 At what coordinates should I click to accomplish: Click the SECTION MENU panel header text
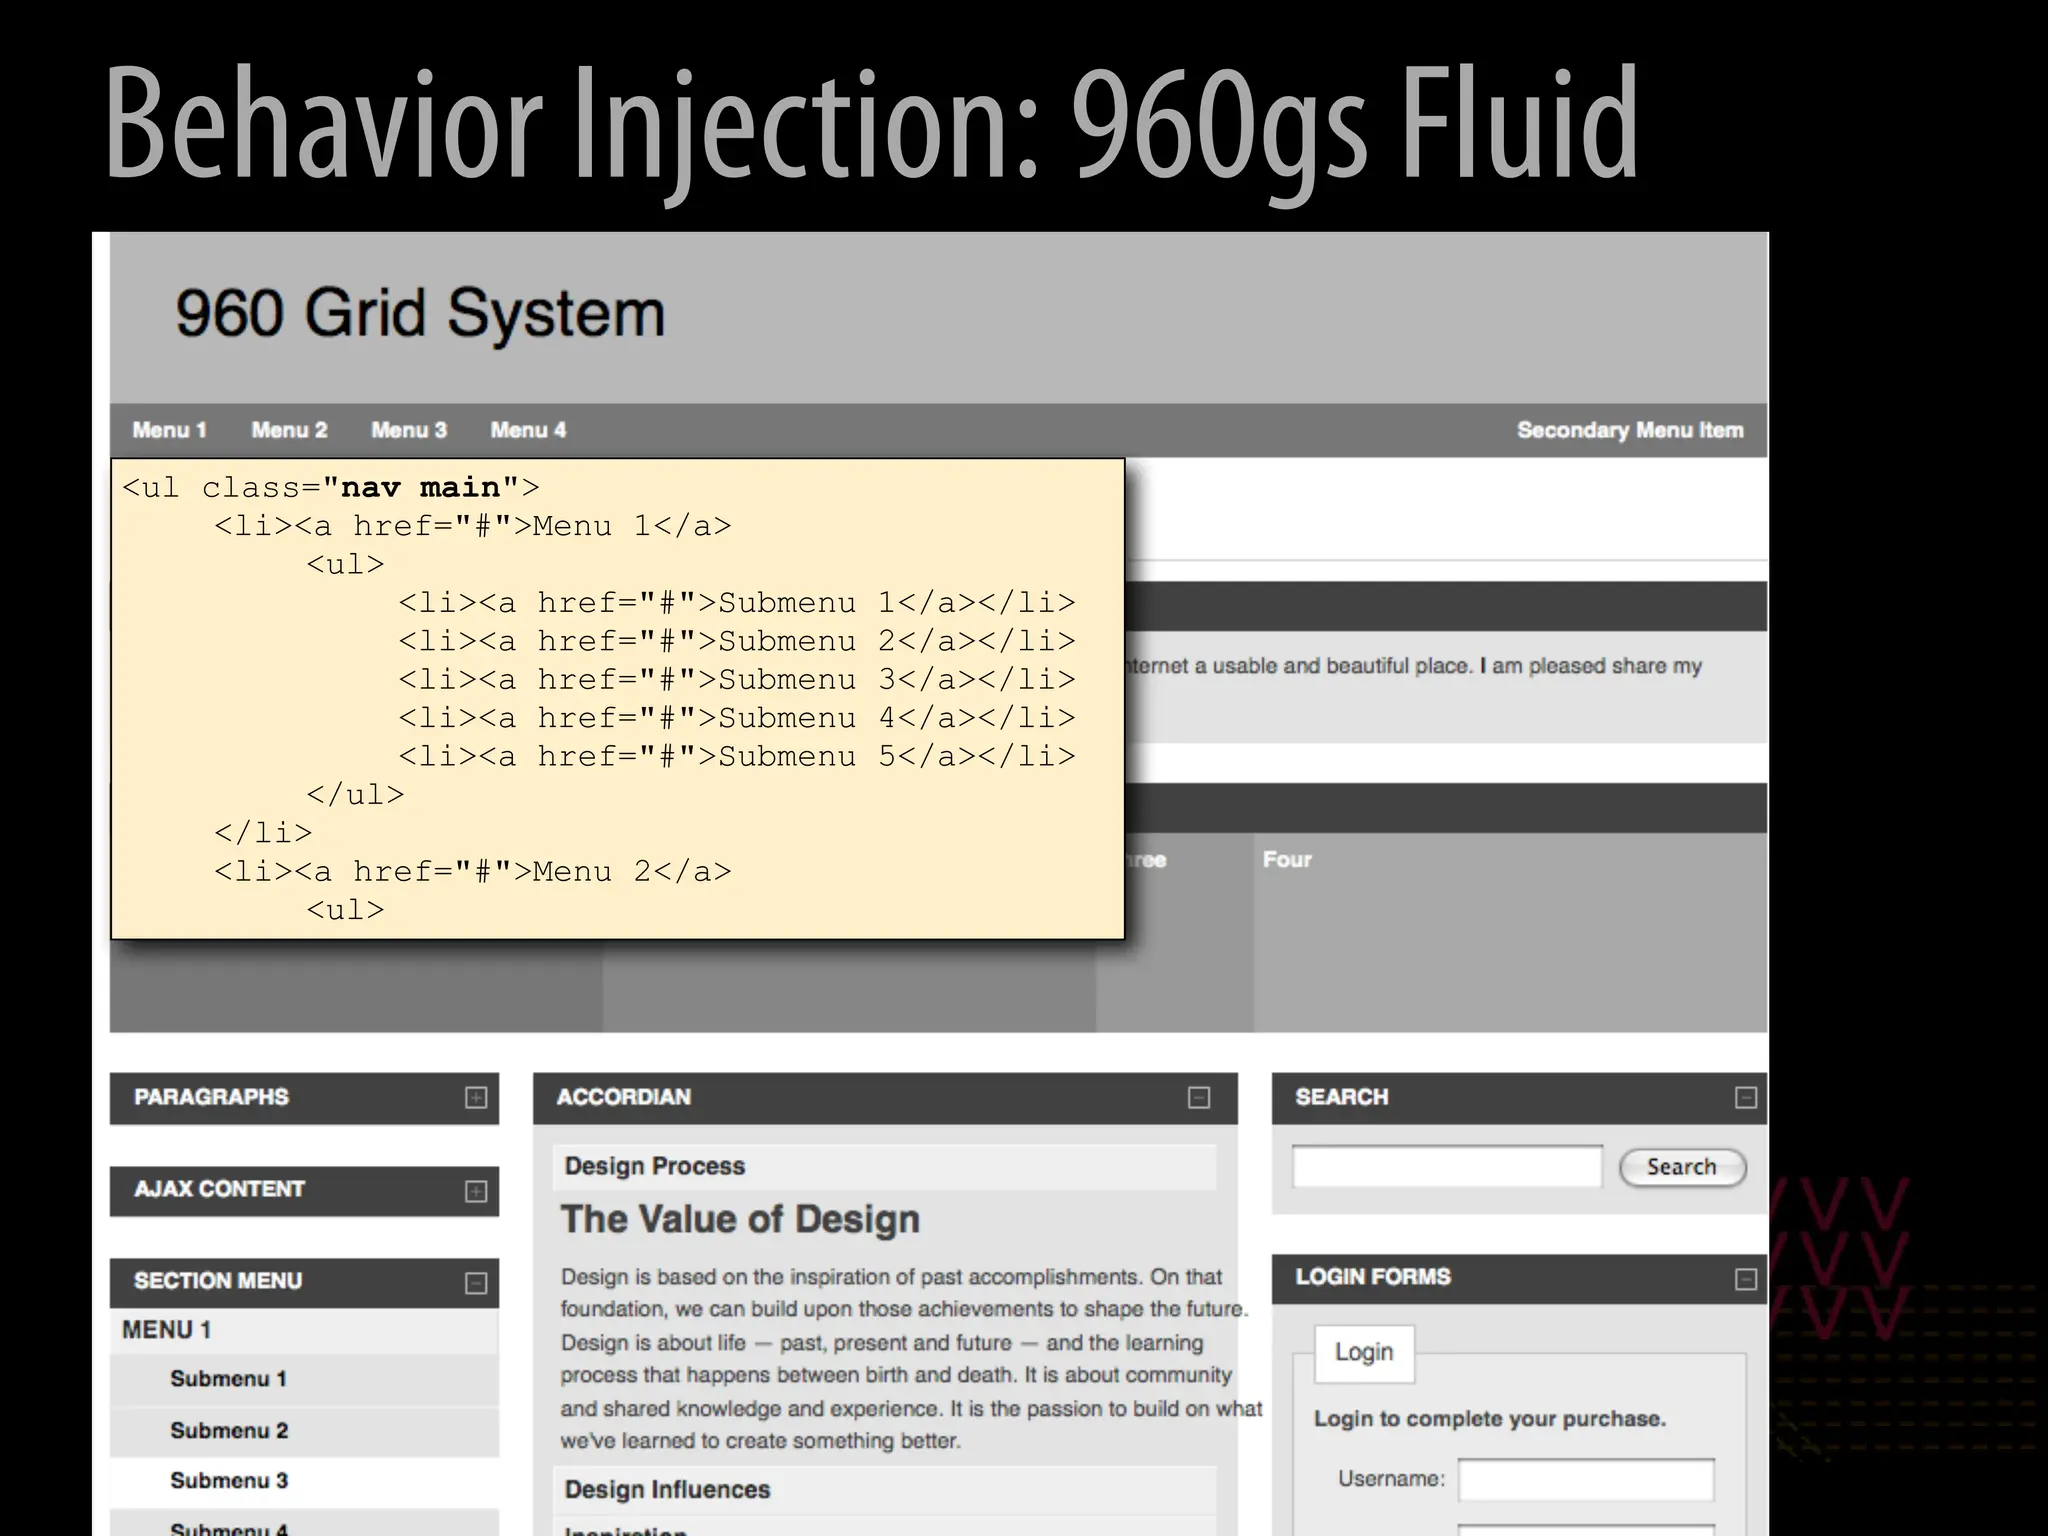click(x=218, y=1281)
